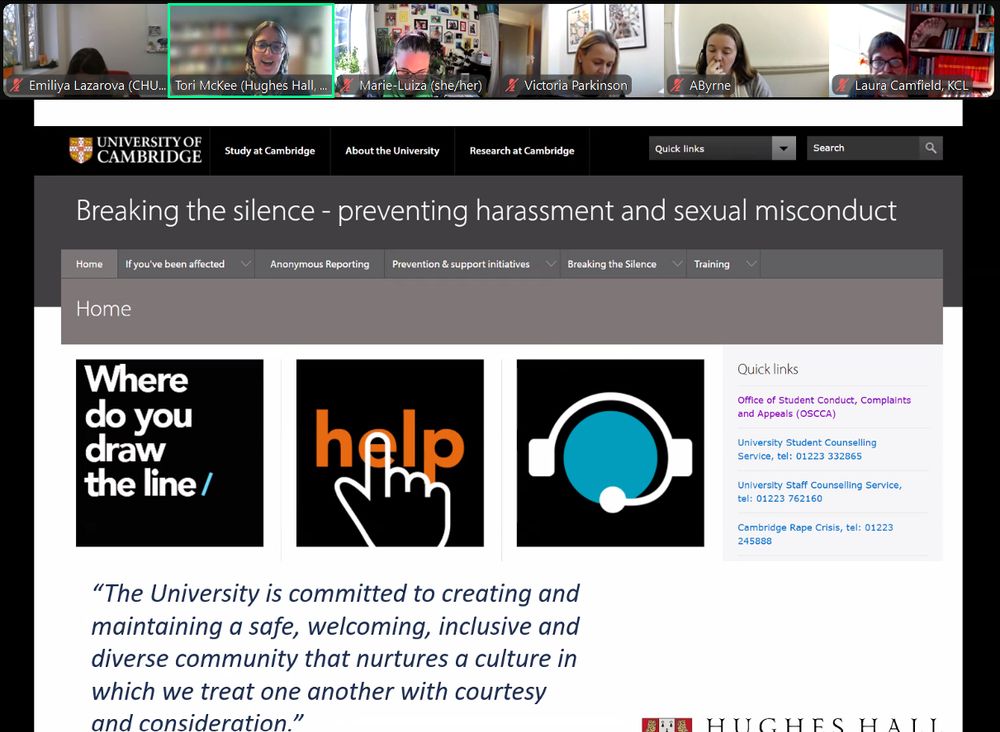Select Emiliya Lazarova's video thumbnail
The height and width of the screenshot is (732, 1000).
85,50
